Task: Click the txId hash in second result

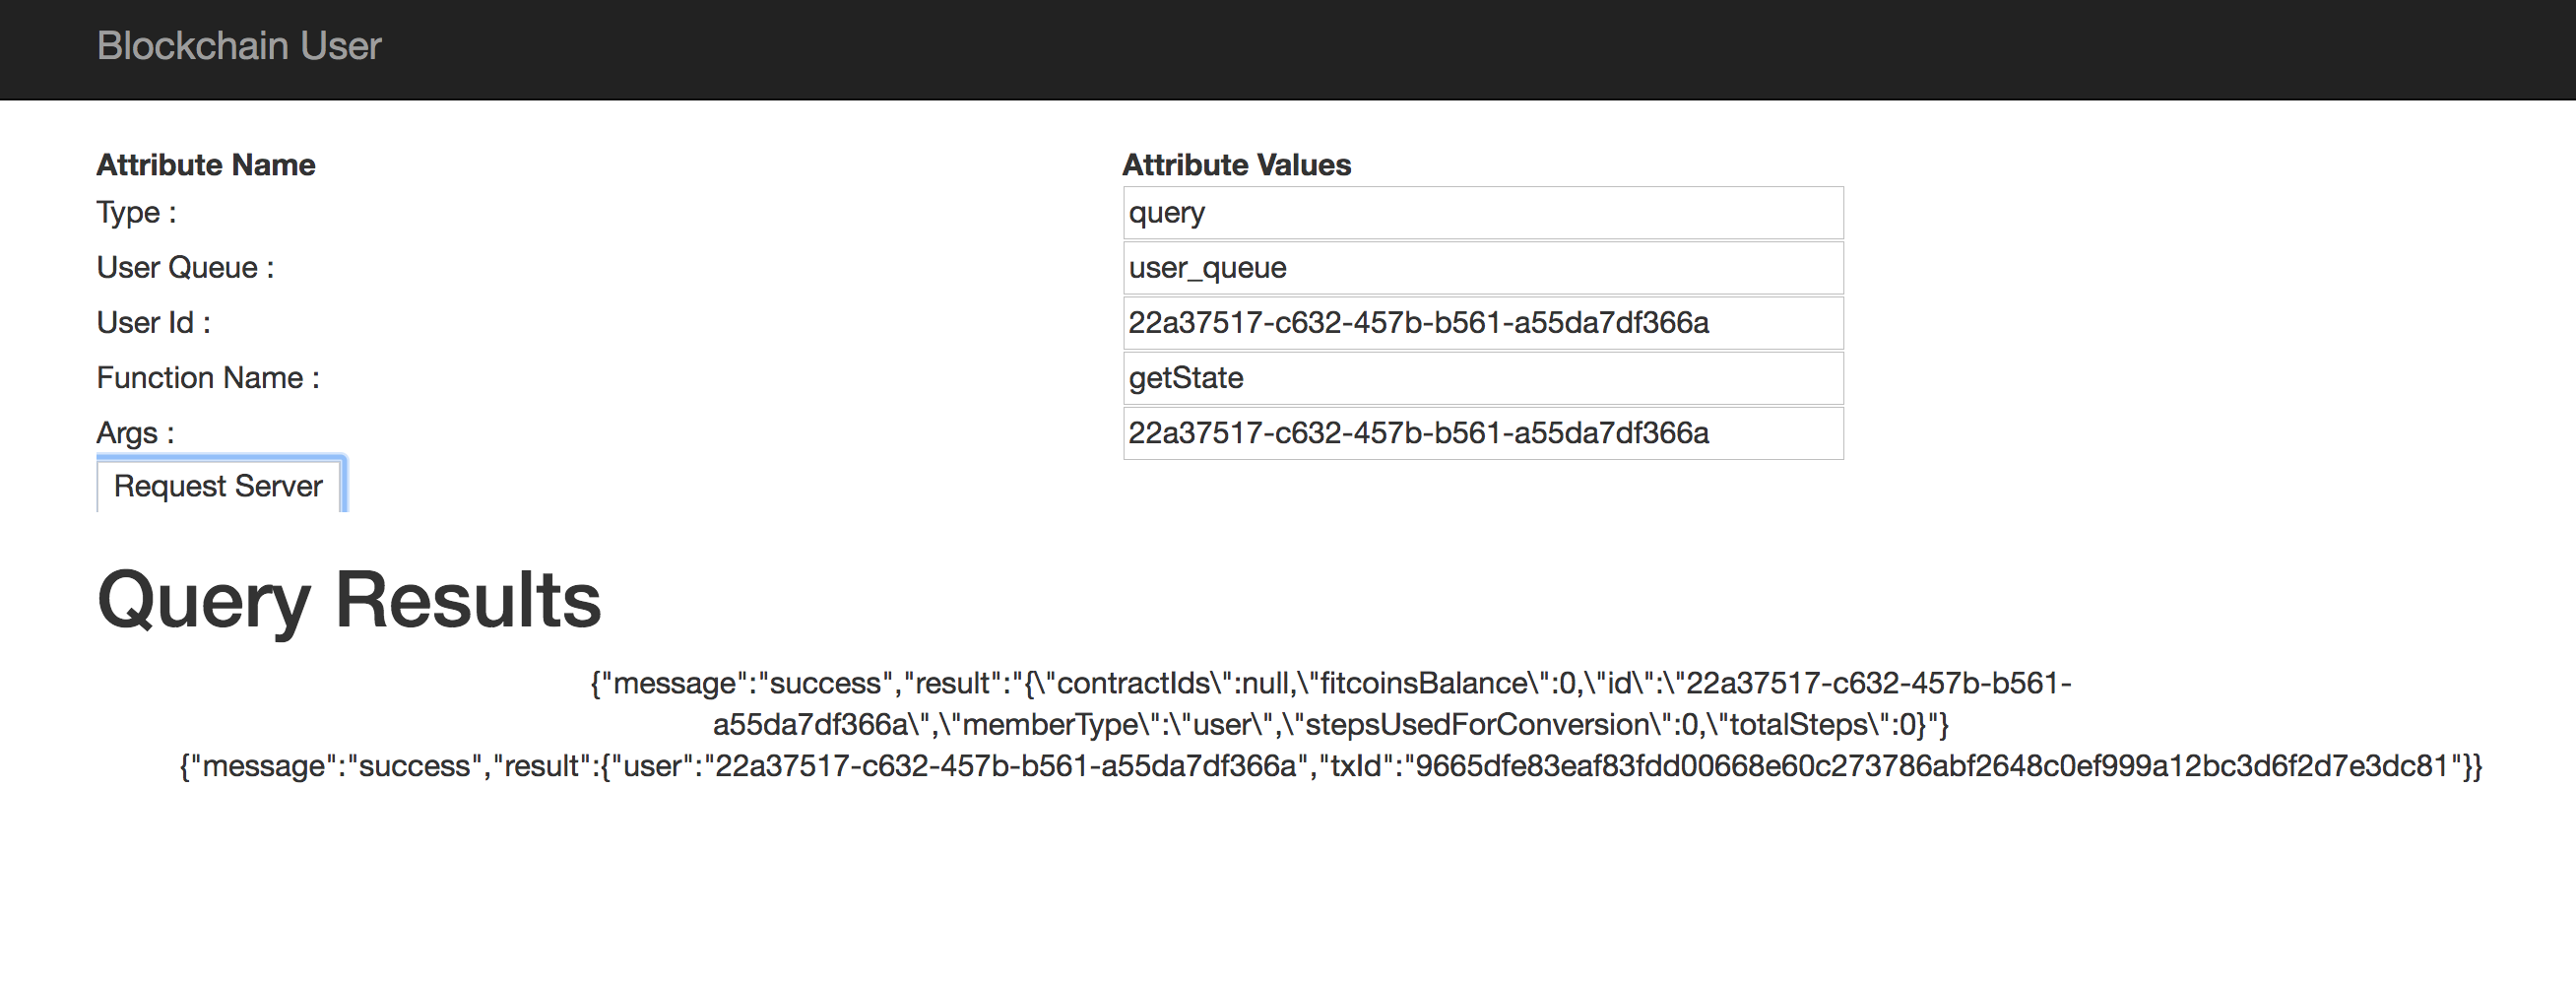Action: click(x=1932, y=766)
